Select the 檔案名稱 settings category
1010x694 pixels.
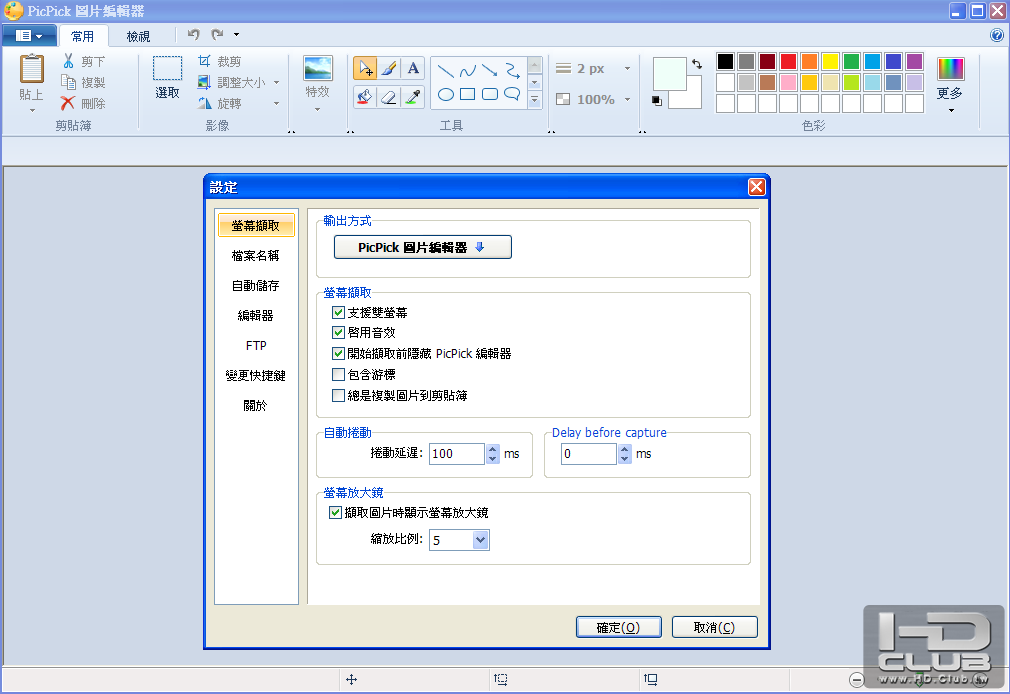point(256,256)
